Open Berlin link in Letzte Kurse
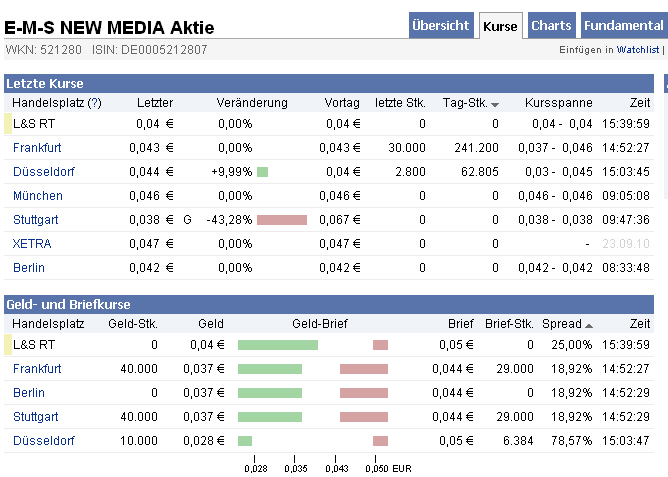This screenshot has width=668, height=477. pos(29,268)
